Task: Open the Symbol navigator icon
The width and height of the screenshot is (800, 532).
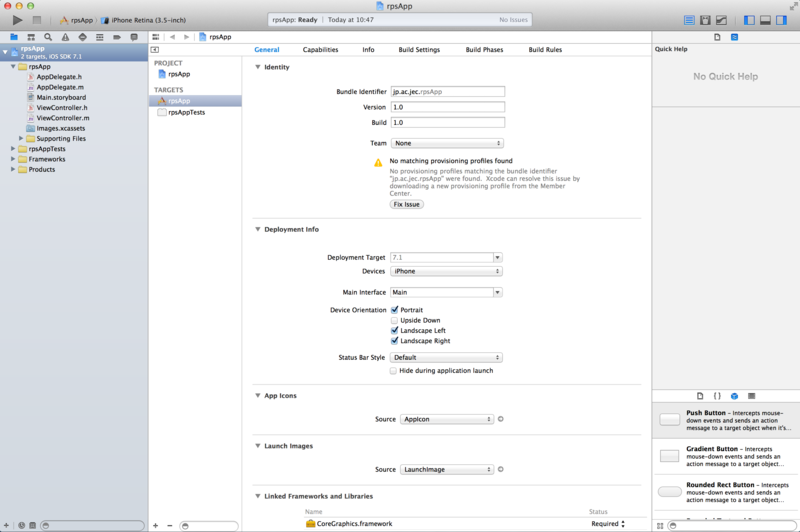Action: 31,37
